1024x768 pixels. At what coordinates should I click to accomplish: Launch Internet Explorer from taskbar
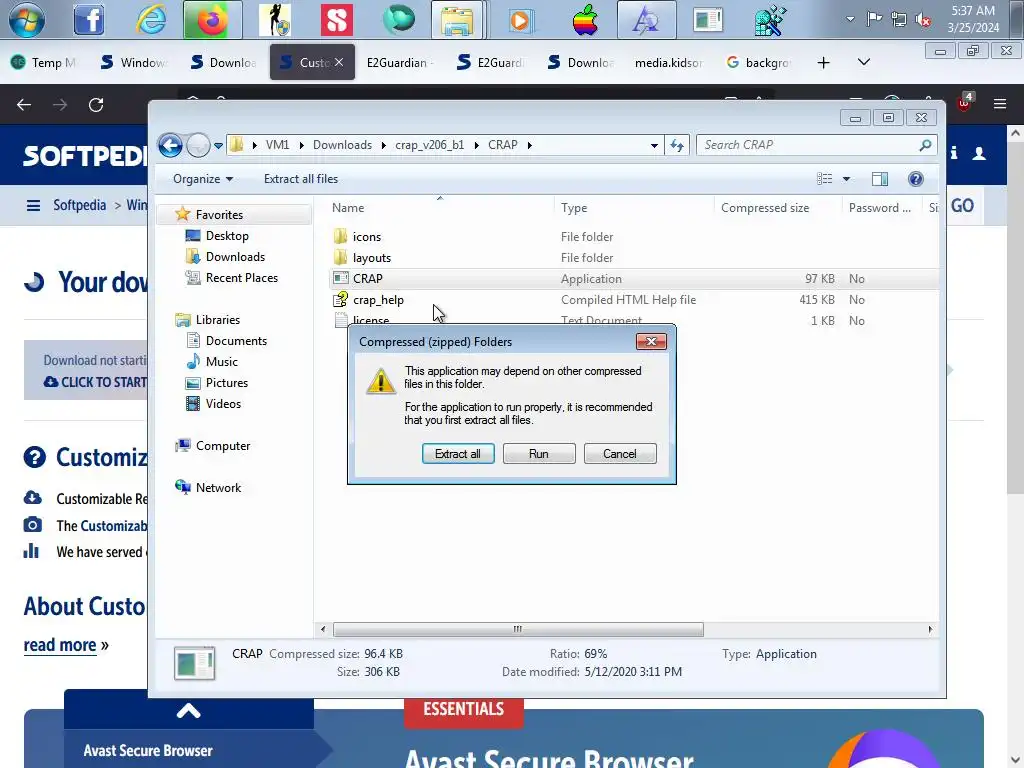click(x=151, y=20)
